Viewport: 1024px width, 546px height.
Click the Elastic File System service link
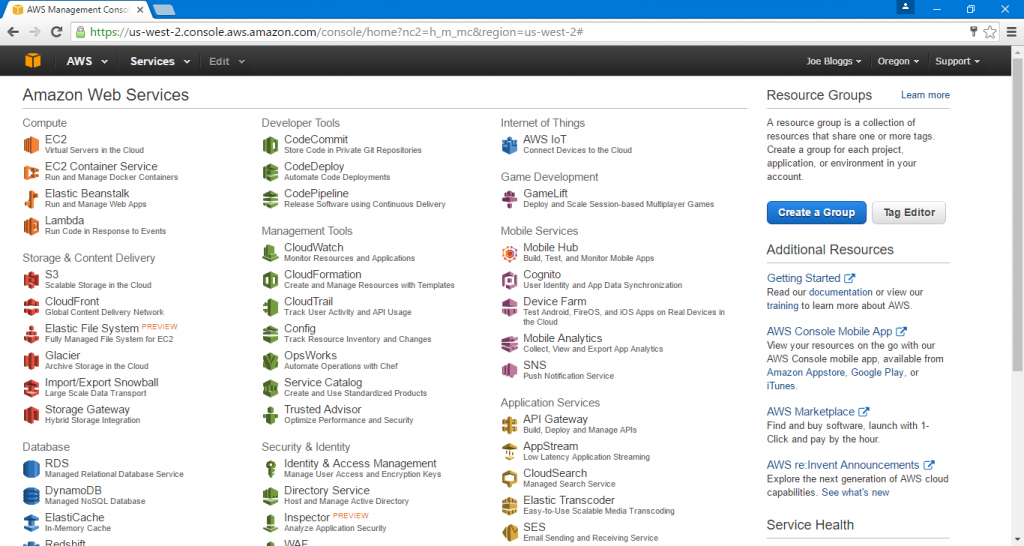click(x=91, y=329)
